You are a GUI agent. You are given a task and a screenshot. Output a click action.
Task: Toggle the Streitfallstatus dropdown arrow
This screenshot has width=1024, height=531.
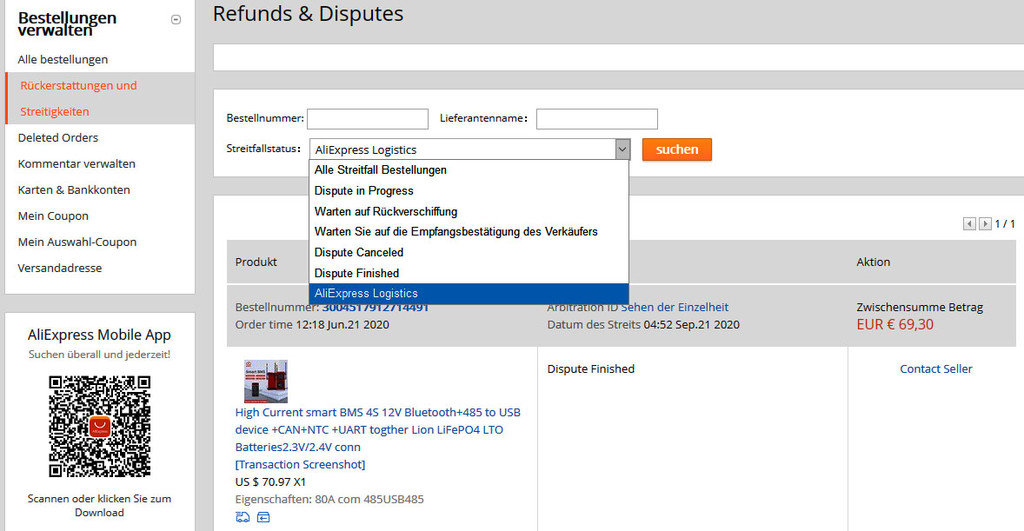(x=622, y=150)
